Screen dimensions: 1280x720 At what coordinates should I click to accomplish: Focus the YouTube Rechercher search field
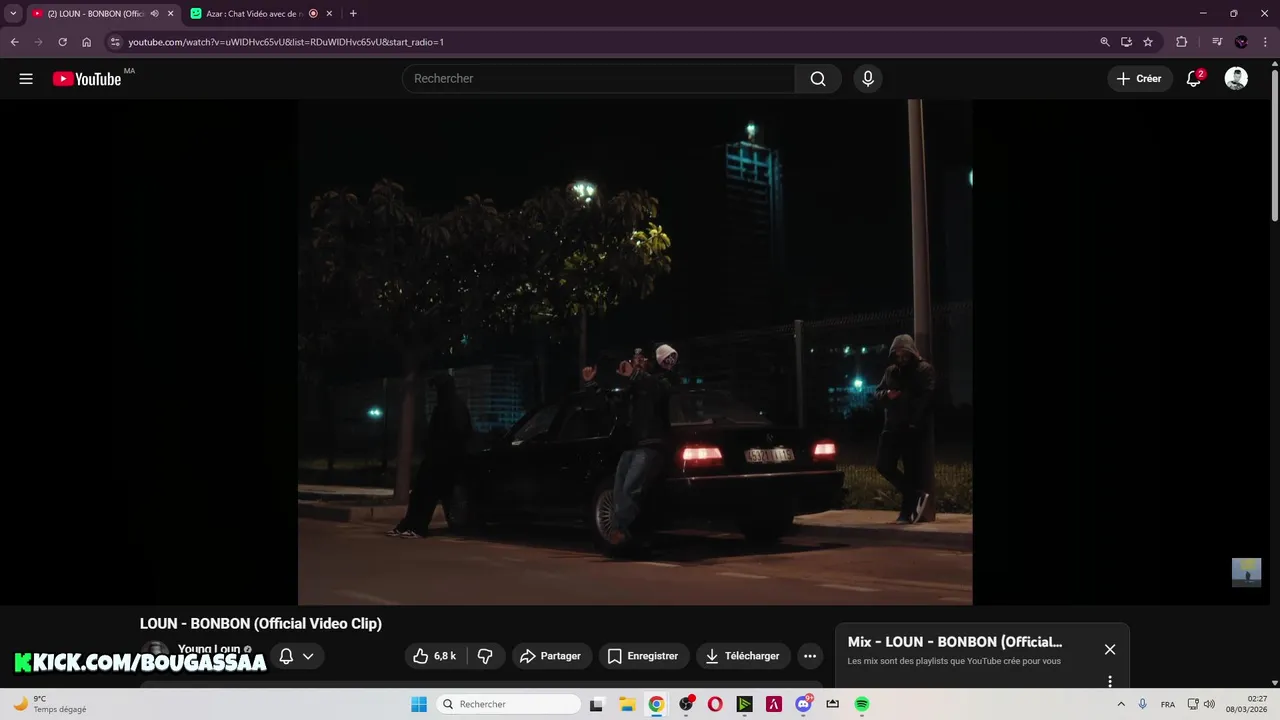599,79
